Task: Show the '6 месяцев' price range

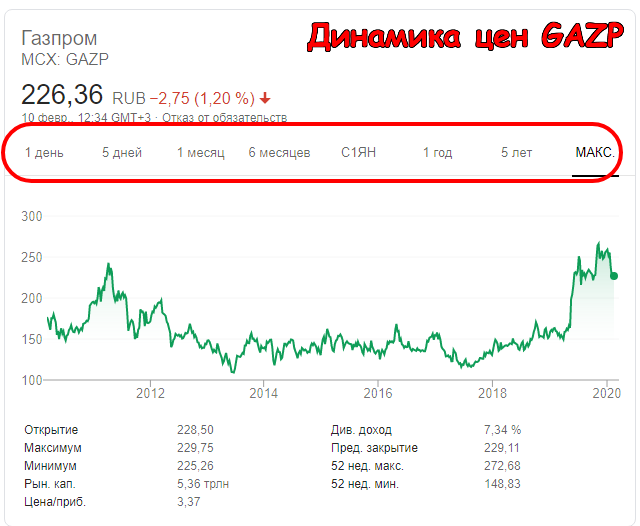Action: point(280,153)
